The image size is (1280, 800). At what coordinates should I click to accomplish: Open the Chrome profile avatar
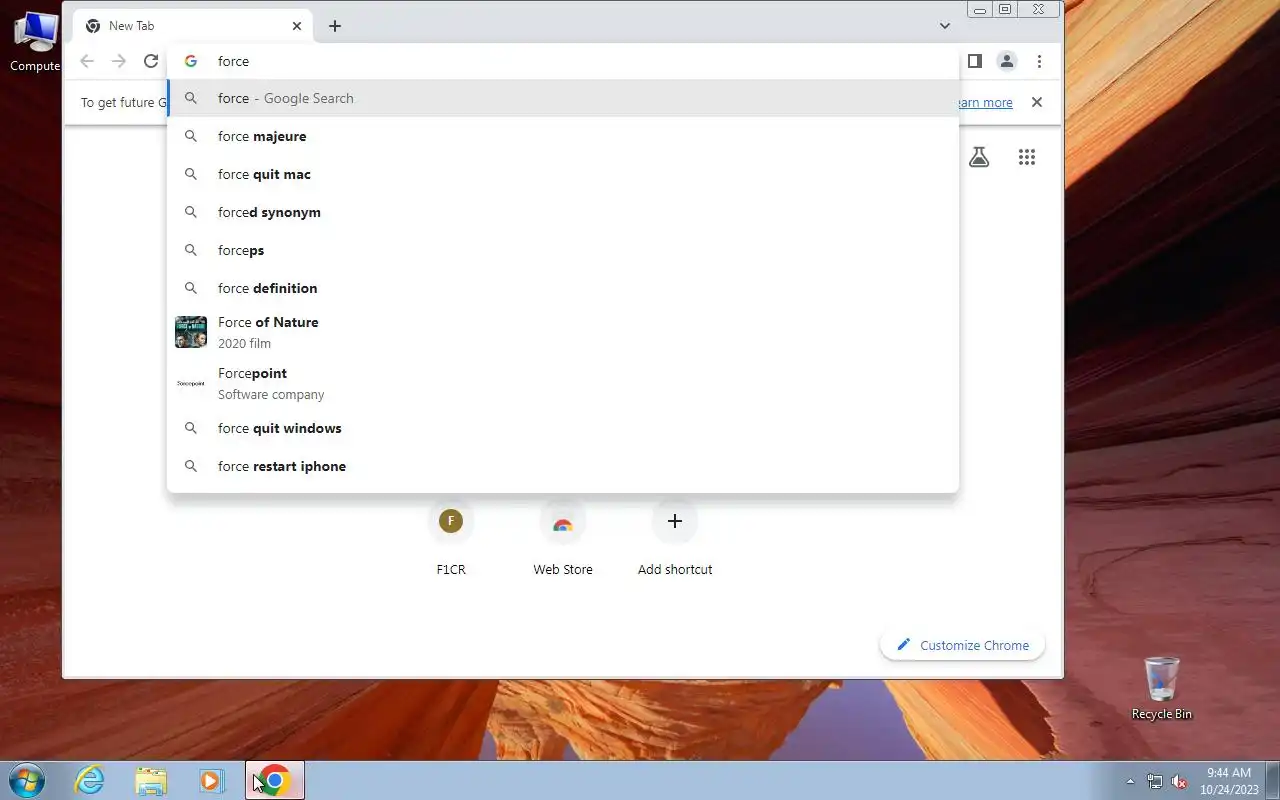click(1007, 61)
